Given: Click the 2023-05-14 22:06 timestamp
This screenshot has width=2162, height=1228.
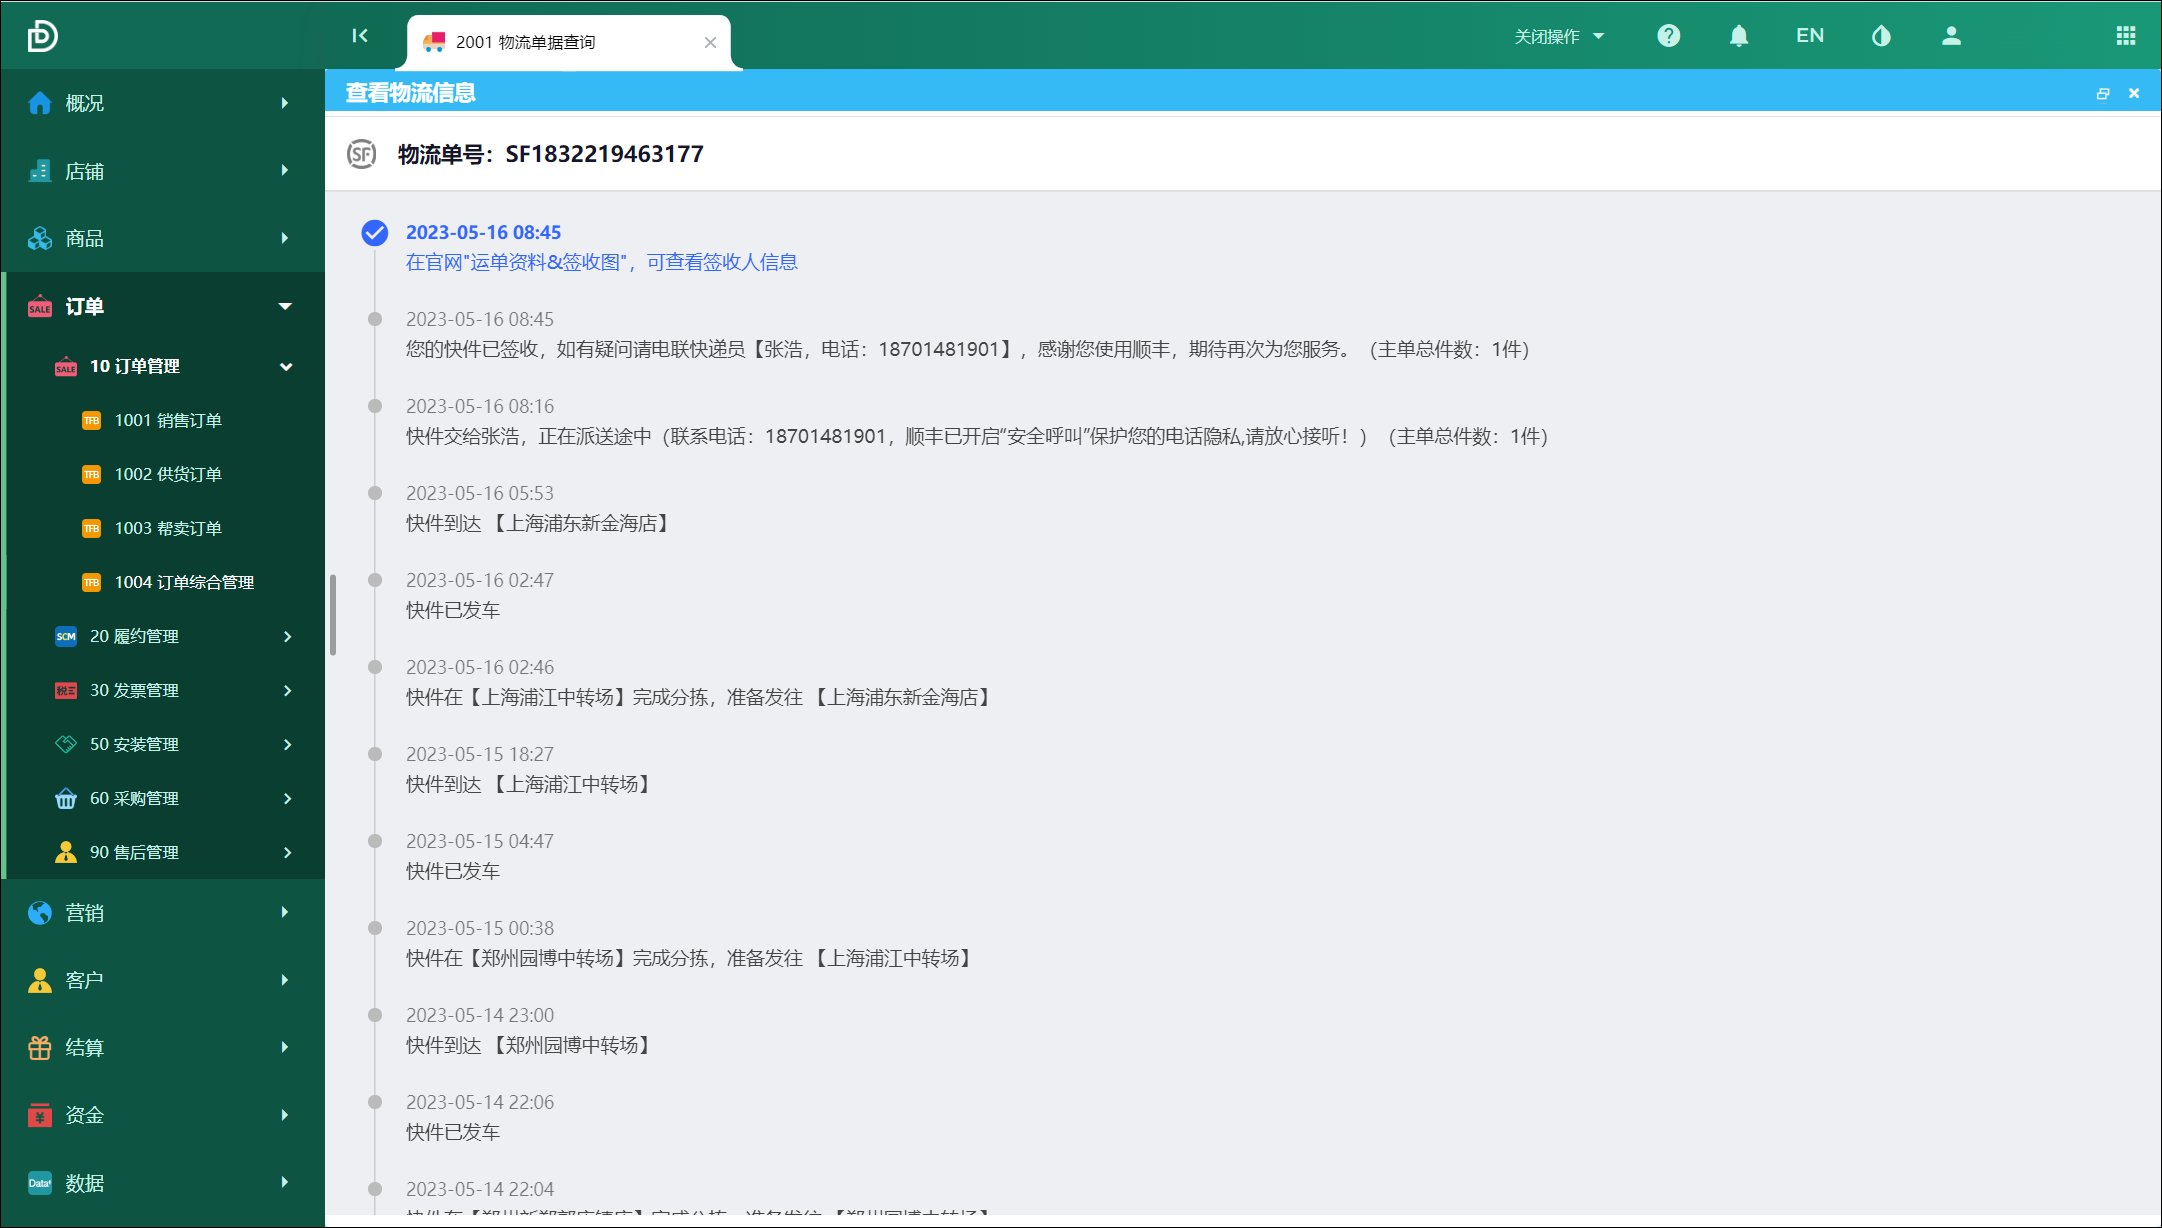Looking at the screenshot, I should pyautogui.click(x=480, y=1102).
